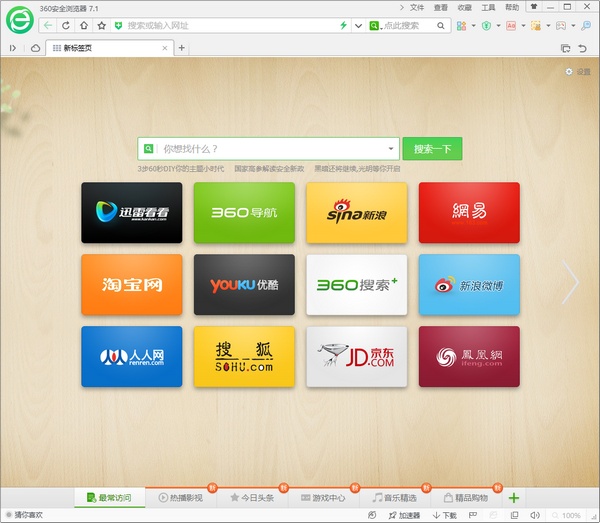Screen dimensions: 600x523
Task: Toggle the lightning speed mode icon
Action: 343,26
